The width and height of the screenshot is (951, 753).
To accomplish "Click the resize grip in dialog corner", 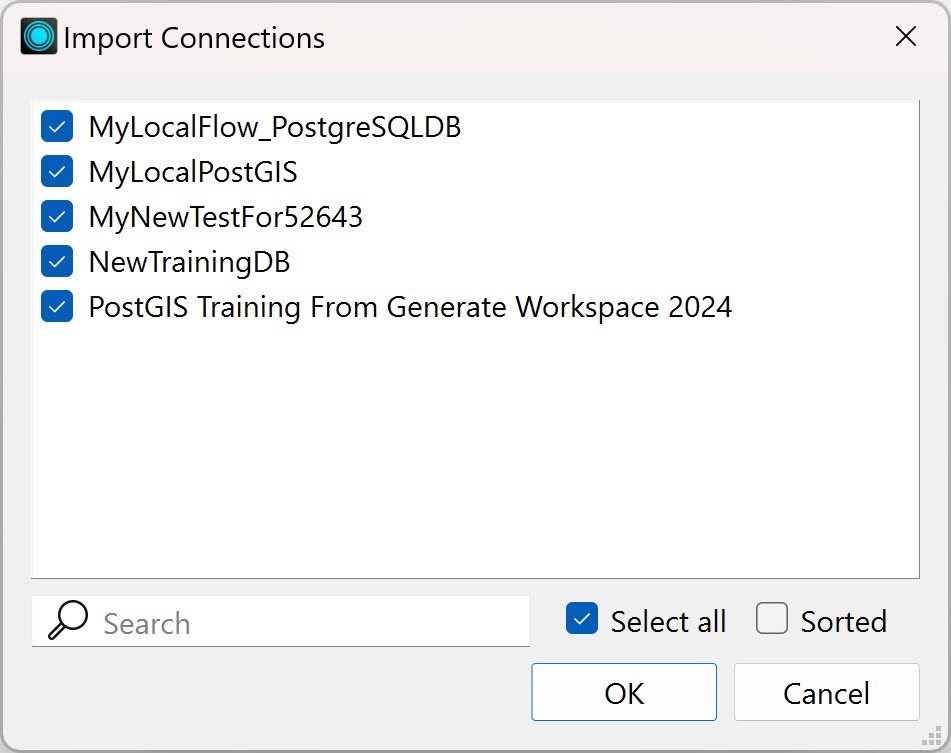I will click(931, 736).
